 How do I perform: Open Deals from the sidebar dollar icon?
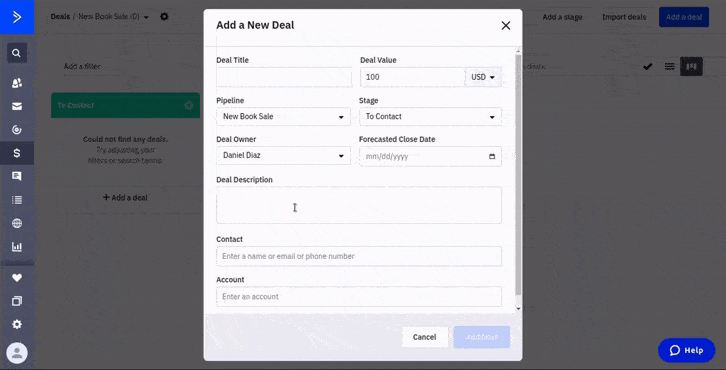[17, 153]
